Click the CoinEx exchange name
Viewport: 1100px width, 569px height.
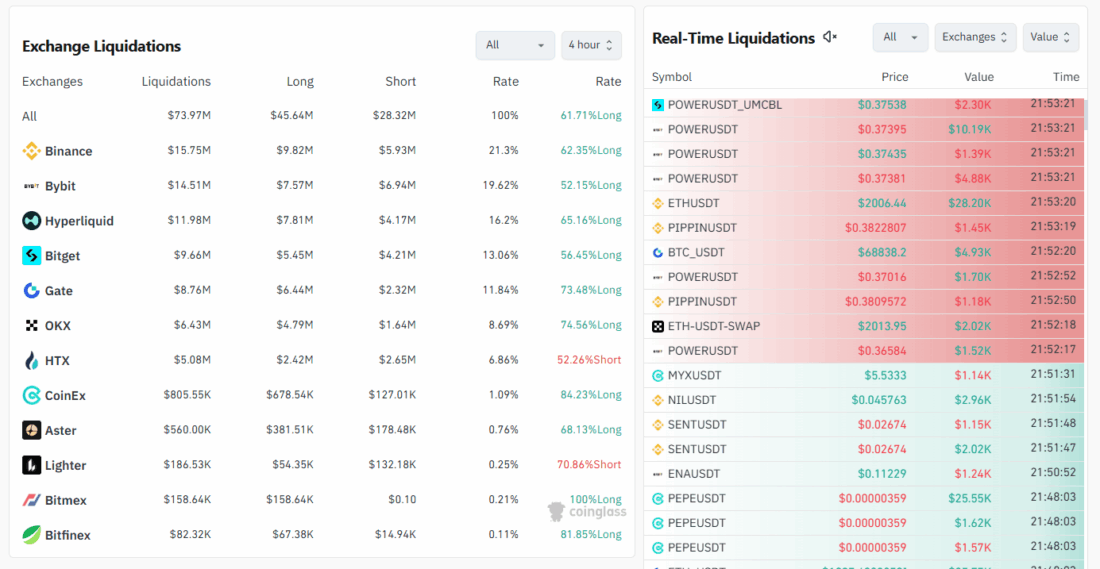tap(65, 396)
